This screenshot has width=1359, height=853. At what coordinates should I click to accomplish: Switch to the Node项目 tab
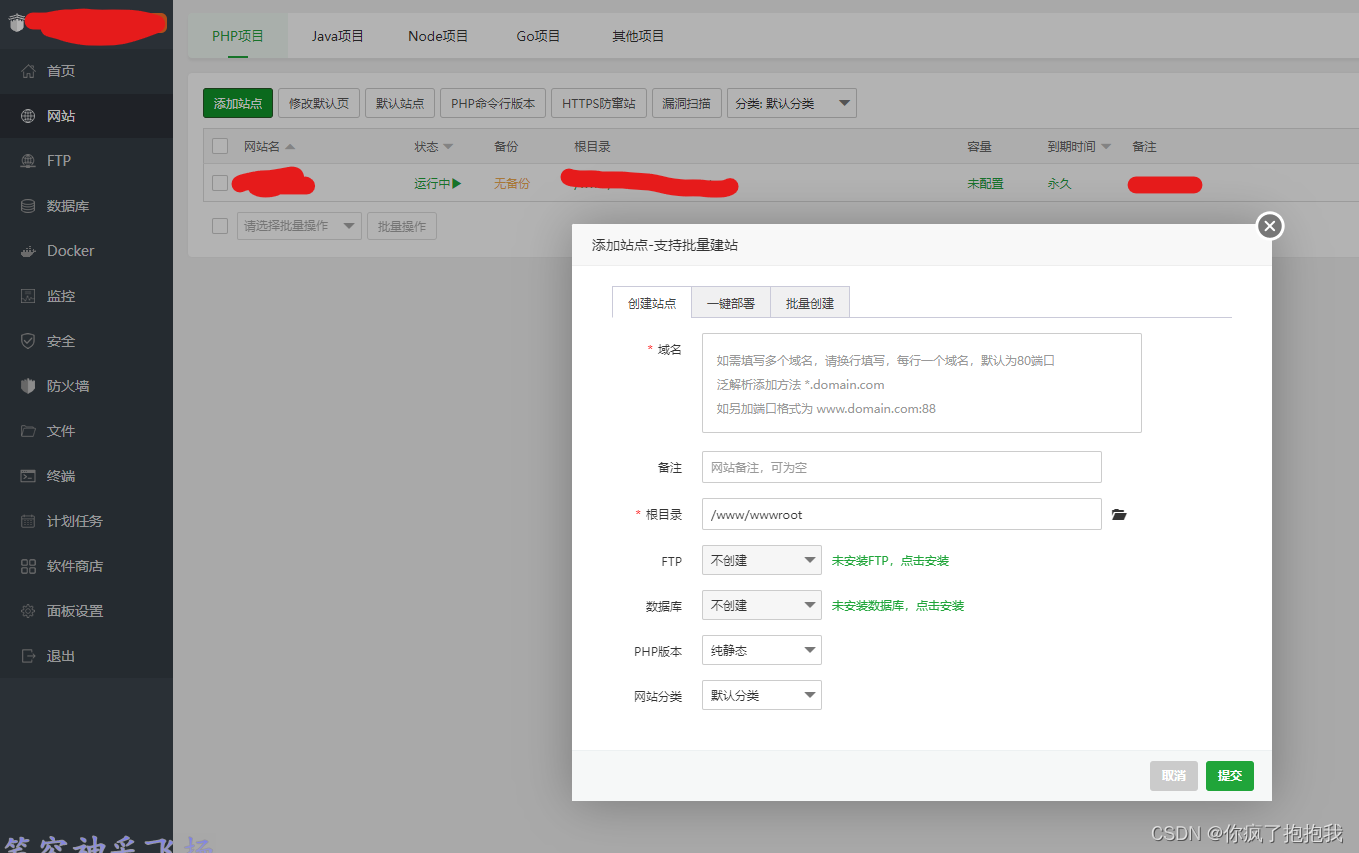coord(438,36)
